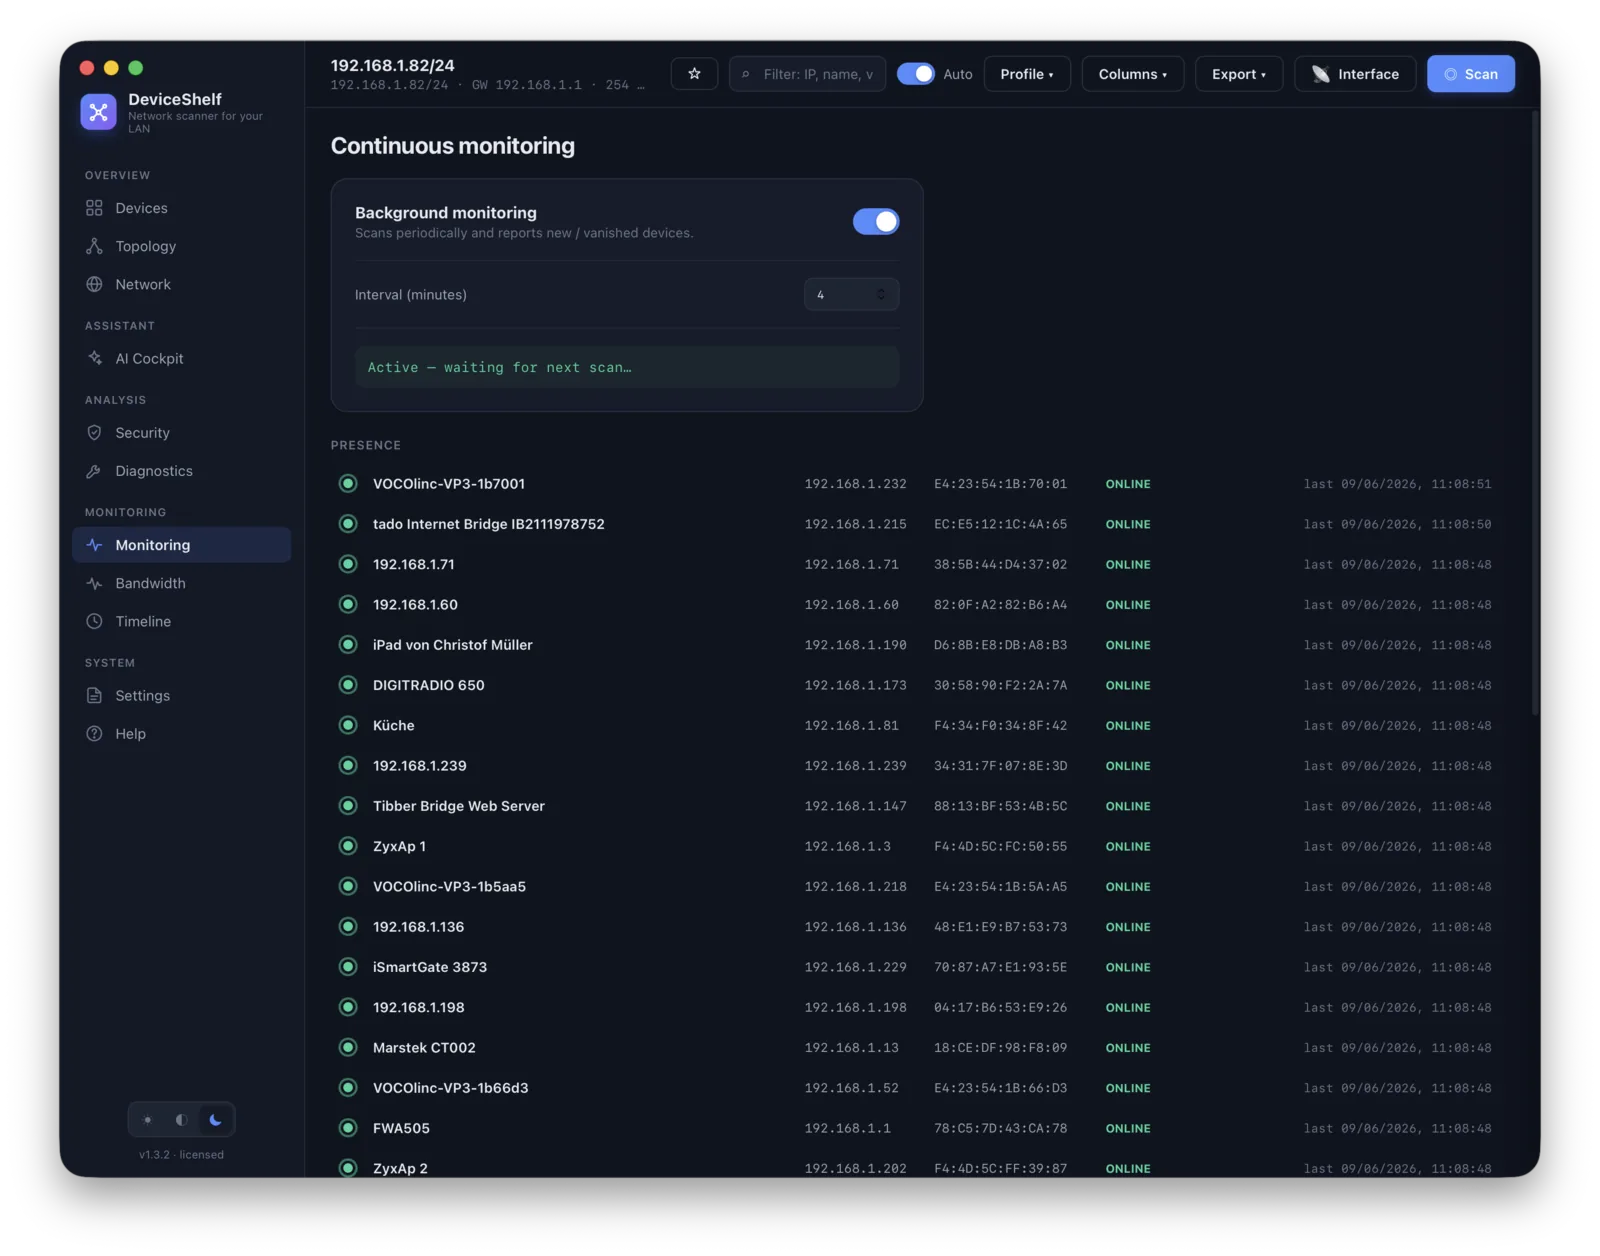Click MAC address 78:C5:7D:43:CA:78
This screenshot has width=1600, height=1256.
tap(1000, 1129)
